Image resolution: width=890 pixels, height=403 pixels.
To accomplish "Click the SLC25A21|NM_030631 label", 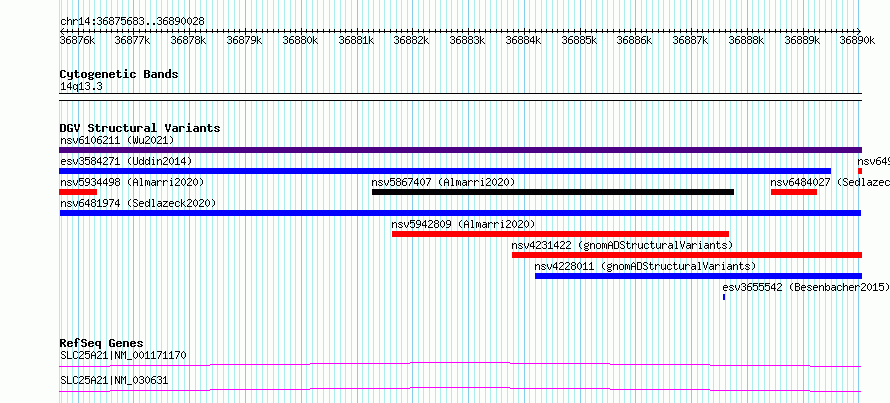I will (x=114, y=380).
